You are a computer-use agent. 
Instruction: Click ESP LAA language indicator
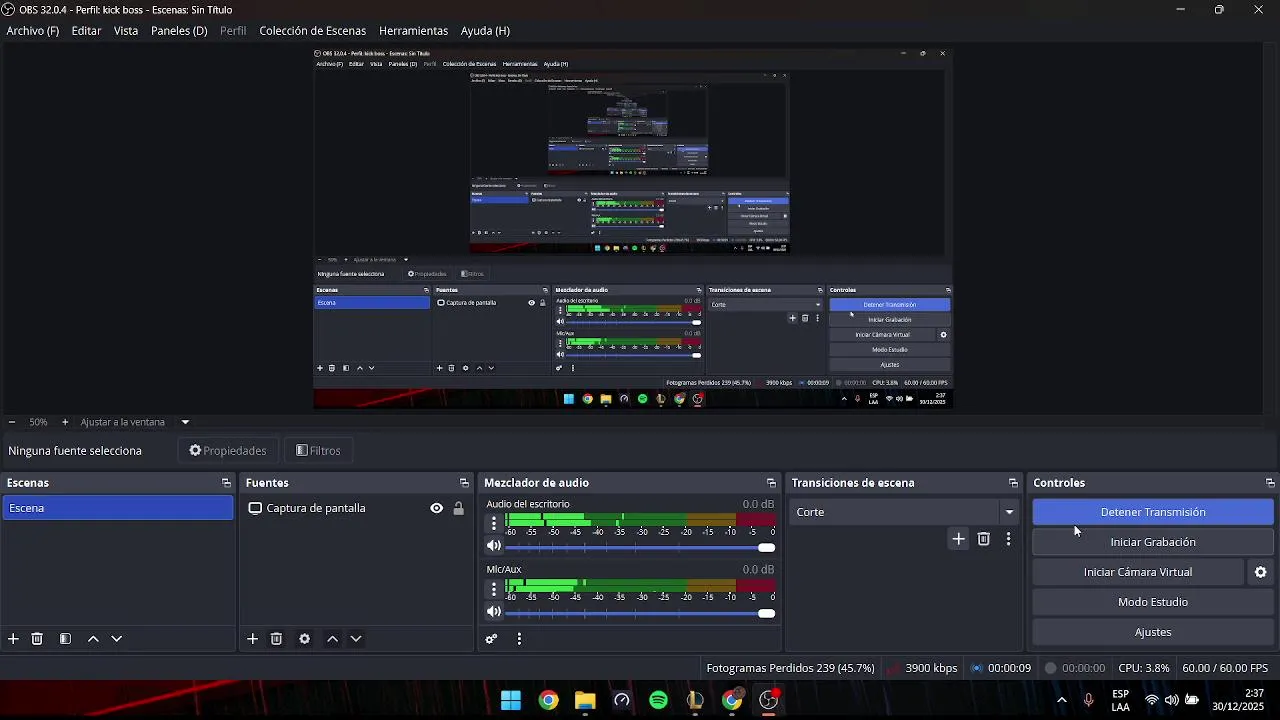tap(1121, 700)
